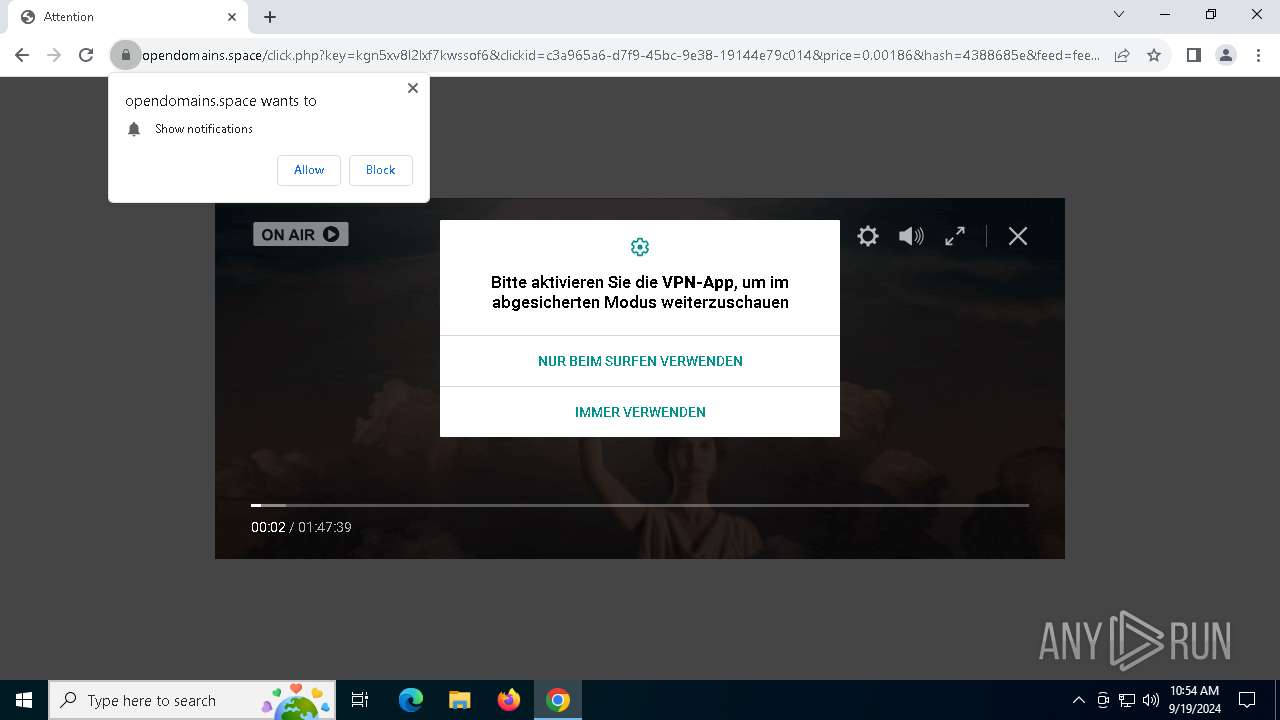This screenshot has height=720, width=1280.
Task: Open video player settings gear
Action: click(x=868, y=236)
